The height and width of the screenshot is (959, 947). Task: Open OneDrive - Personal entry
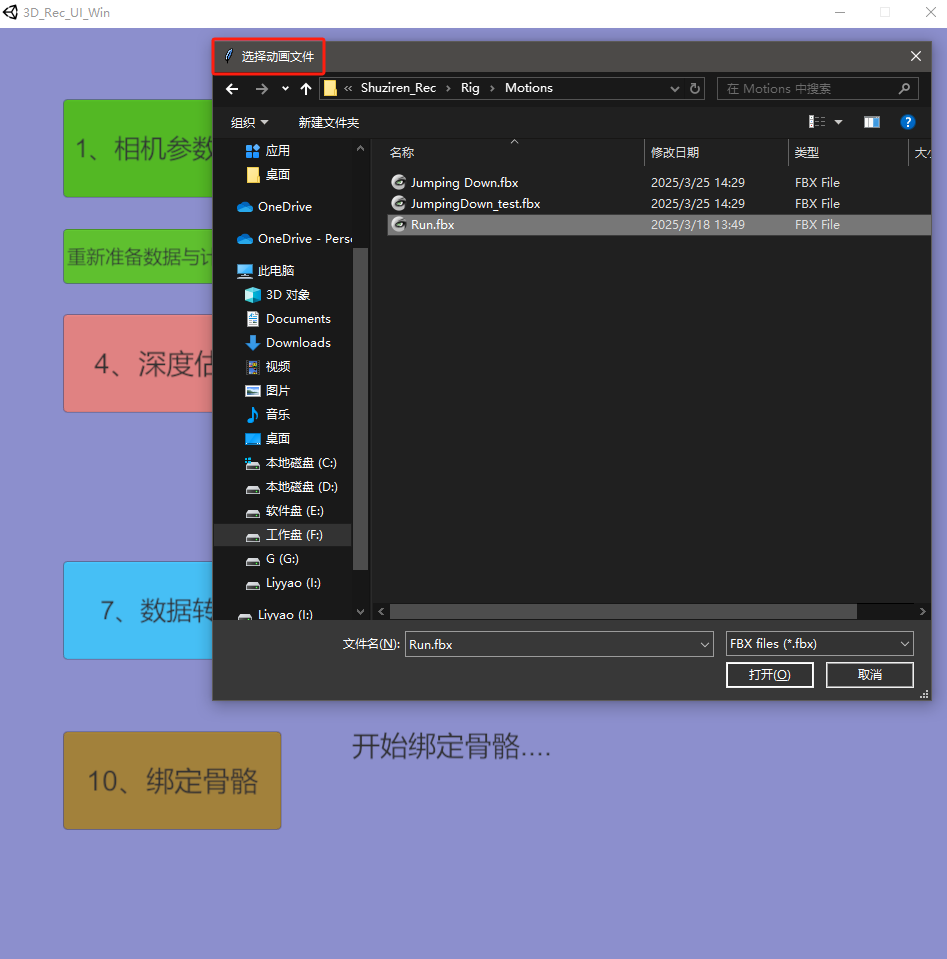tap(294, 239)
